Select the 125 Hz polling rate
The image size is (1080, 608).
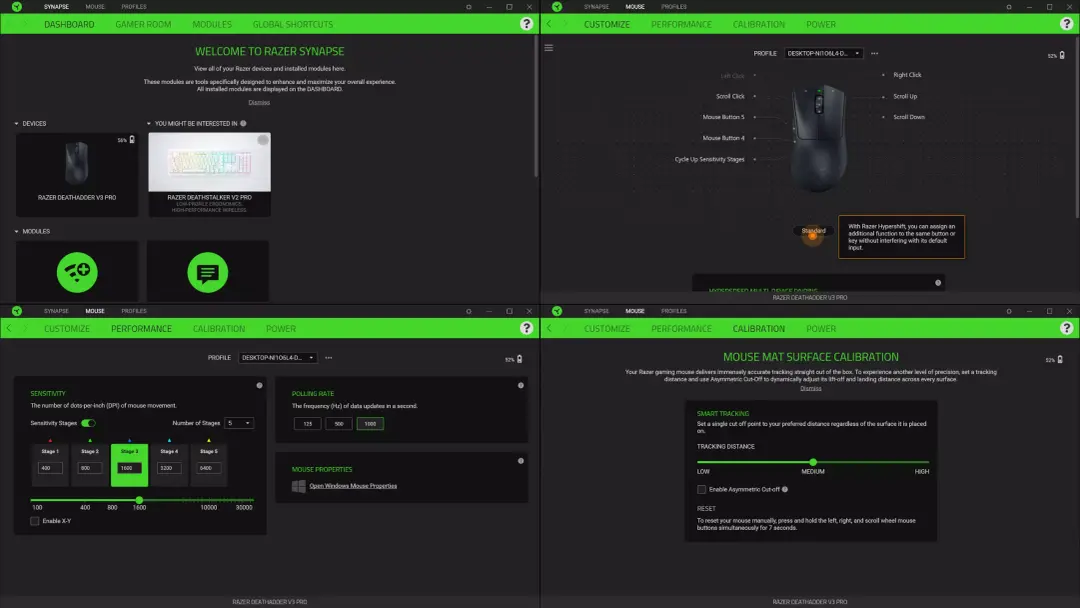307,423
